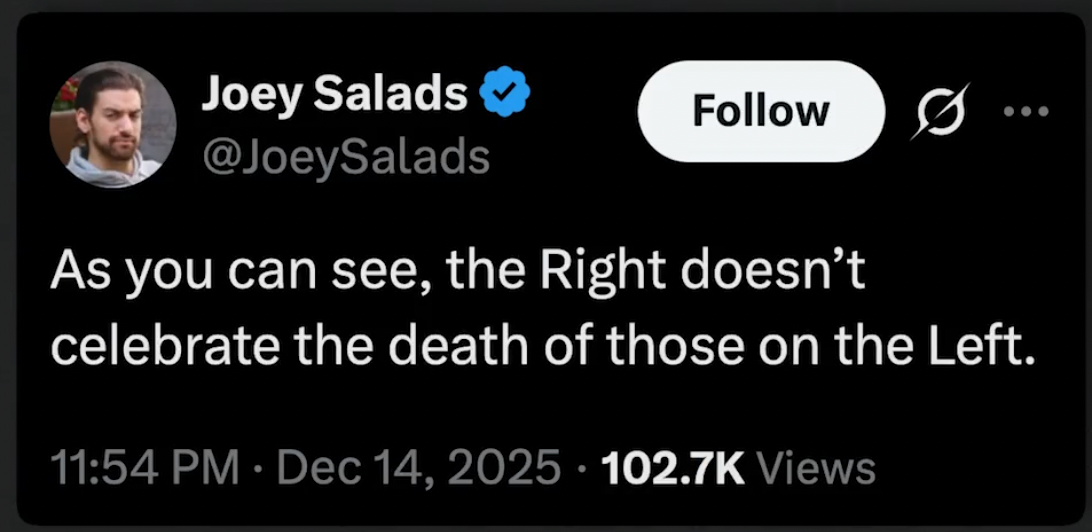The image size is (1092, 532).
Task: Click the Dec 14, 2025 date
Action: pyautogui.click(x=410, y=466)
